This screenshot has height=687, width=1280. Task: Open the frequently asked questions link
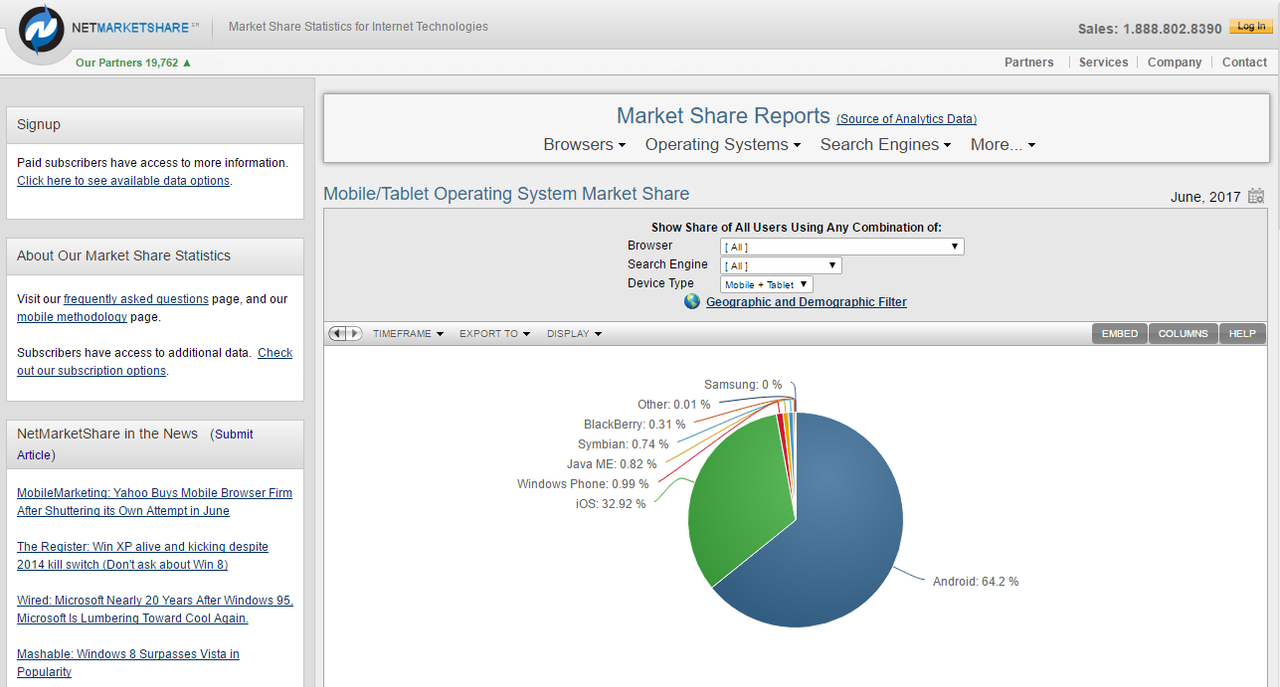click(136, 299)
